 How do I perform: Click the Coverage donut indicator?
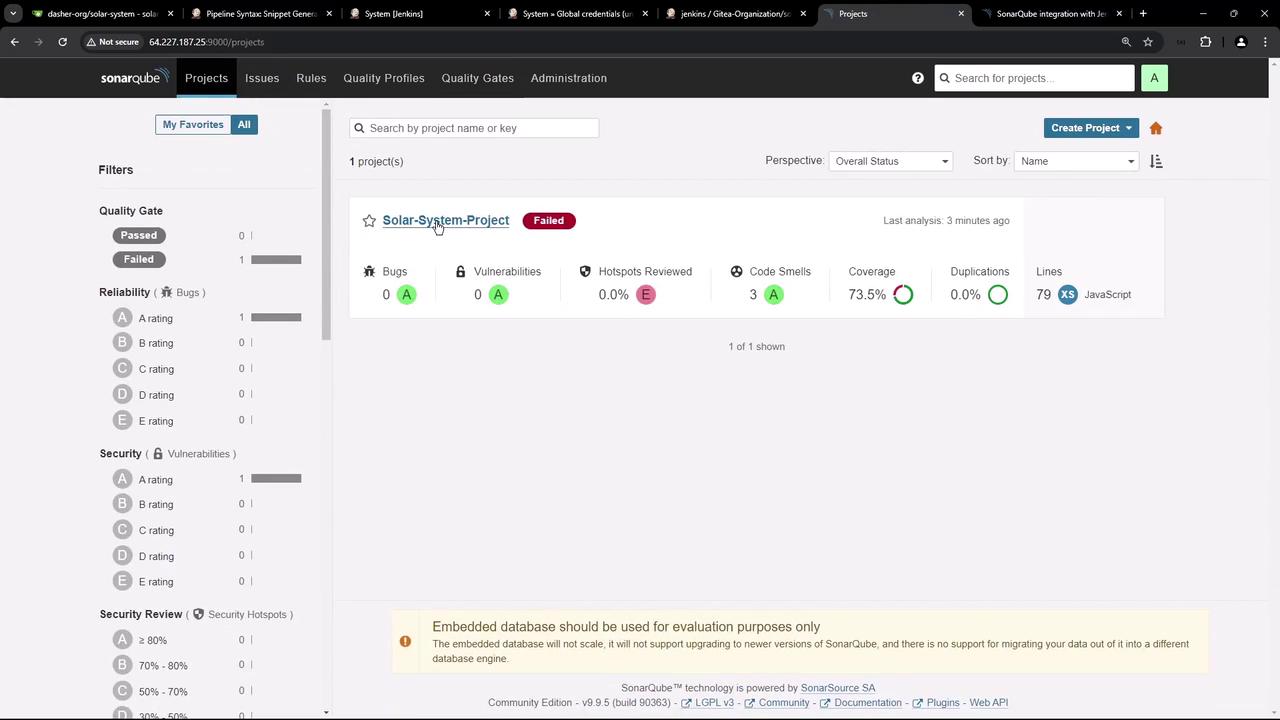point(903,295)
